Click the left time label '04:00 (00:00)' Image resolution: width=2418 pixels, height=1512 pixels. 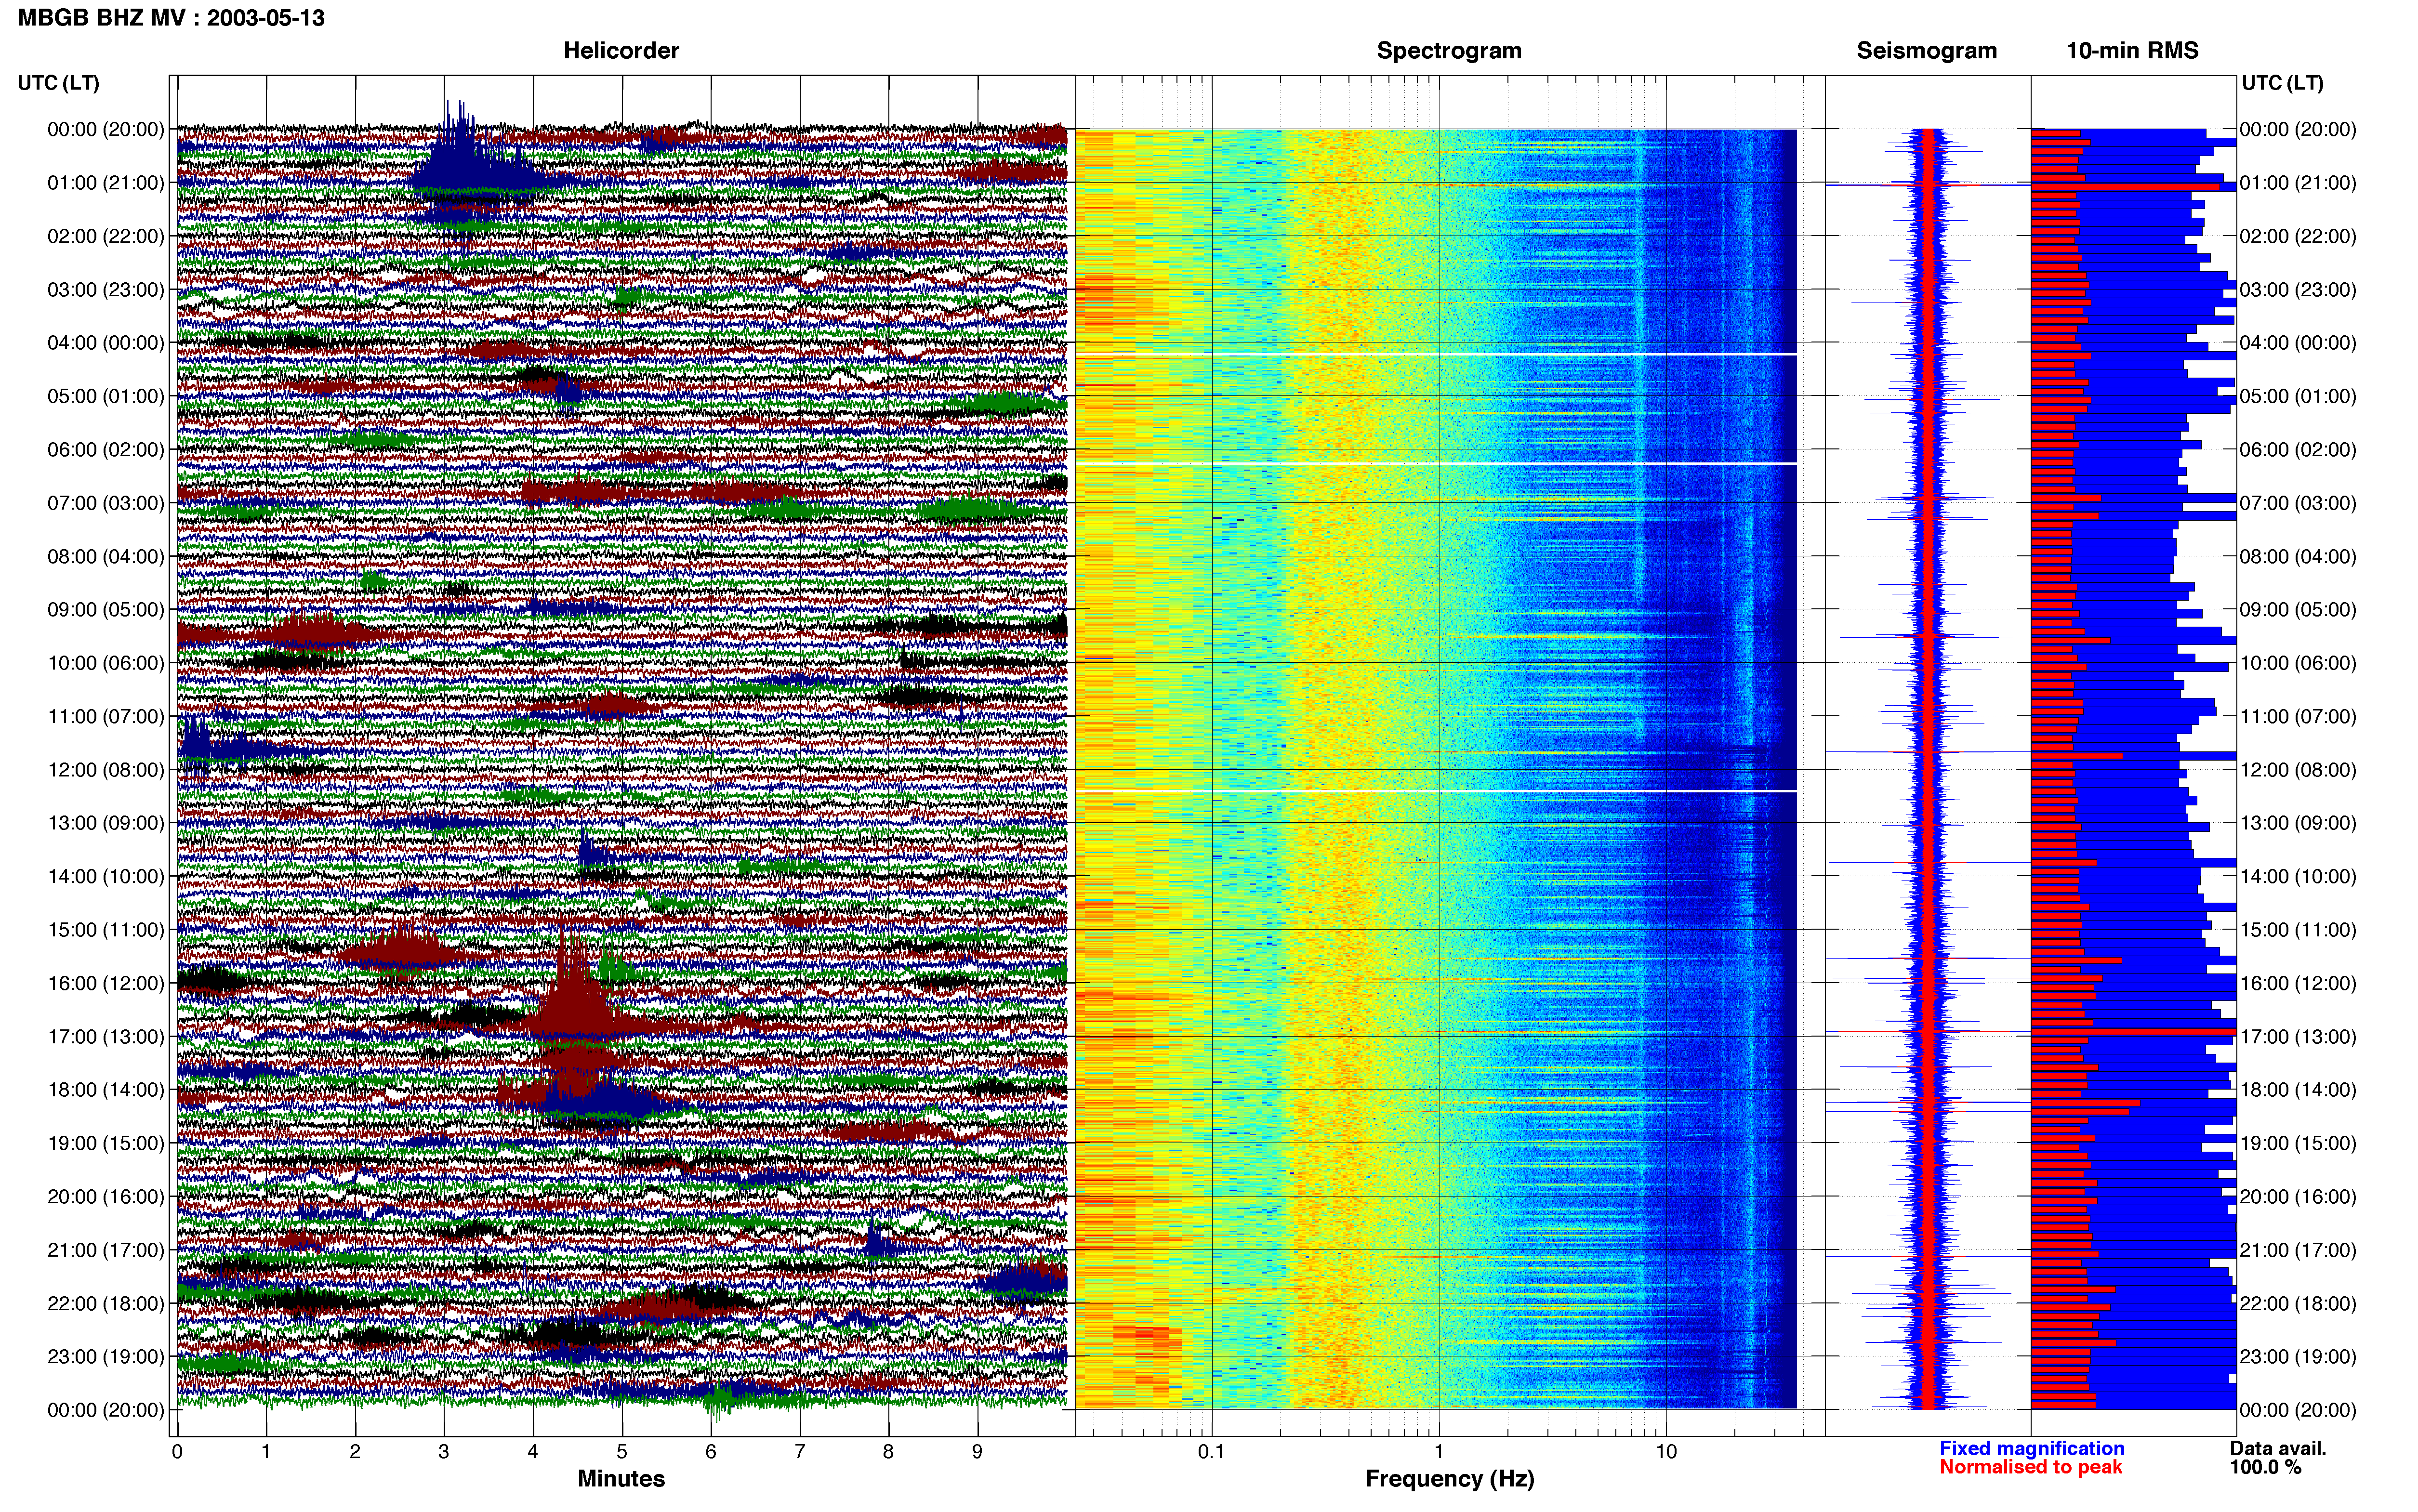click(106, 343)
